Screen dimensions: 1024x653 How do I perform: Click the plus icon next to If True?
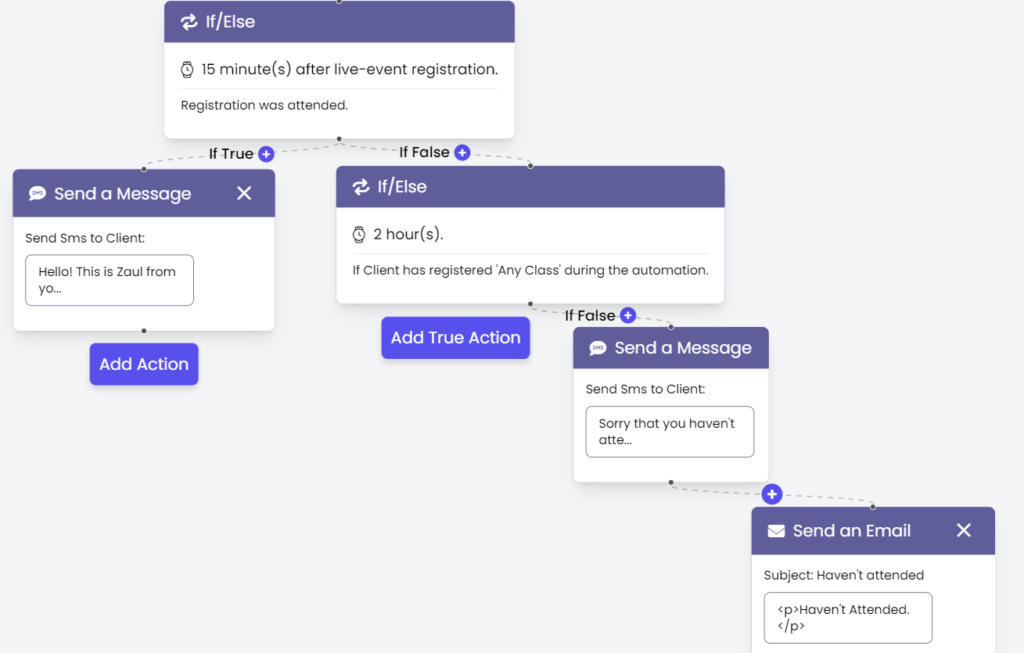coord(266,154)
